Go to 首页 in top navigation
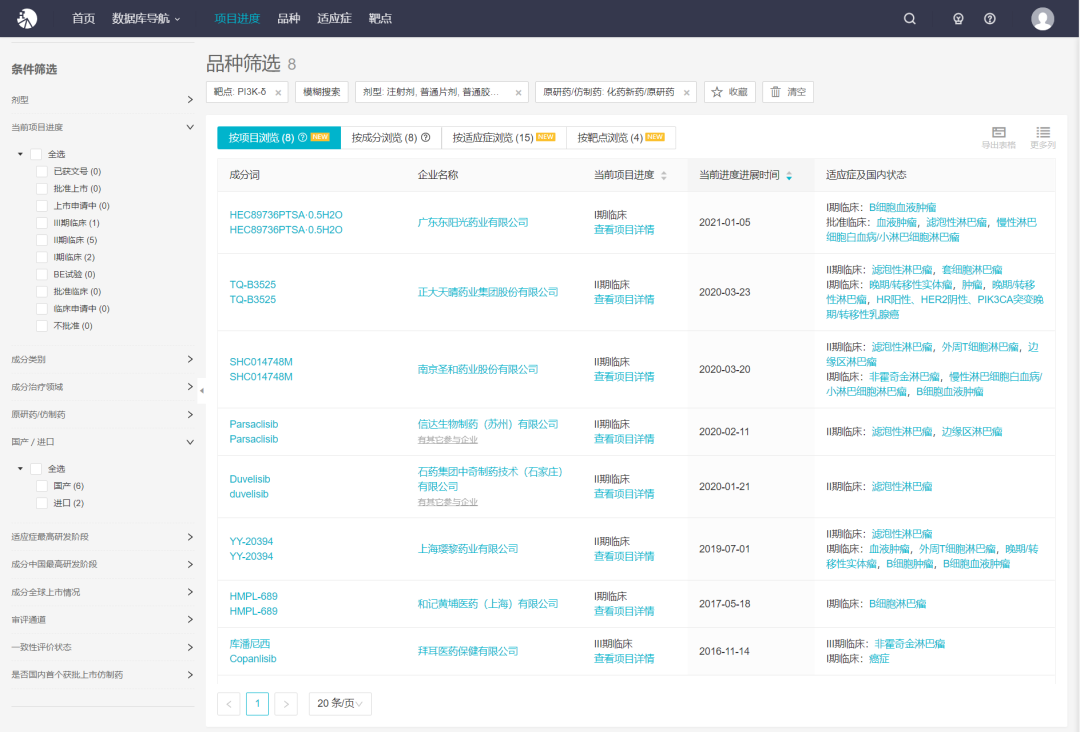1080x732 pixels. point(83,19)
